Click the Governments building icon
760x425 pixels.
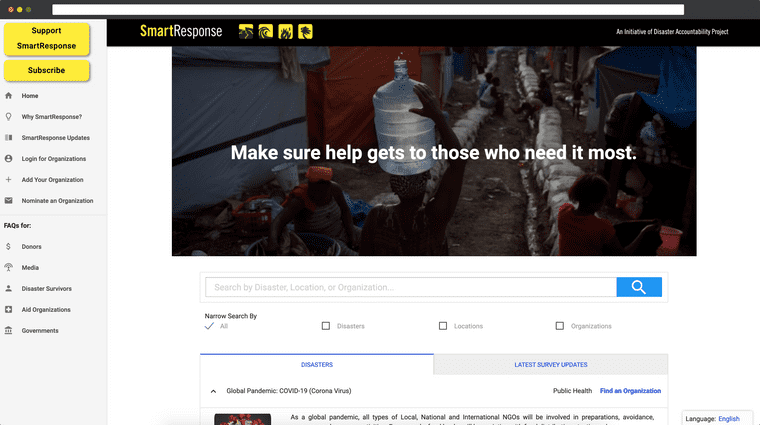[8, 330]
